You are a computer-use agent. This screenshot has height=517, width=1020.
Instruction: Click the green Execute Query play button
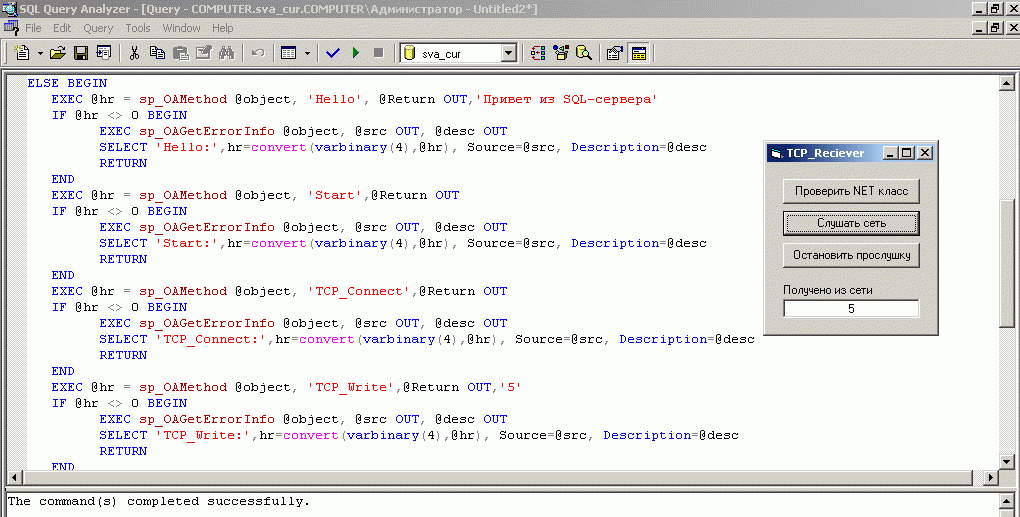(x=356, y=53)
